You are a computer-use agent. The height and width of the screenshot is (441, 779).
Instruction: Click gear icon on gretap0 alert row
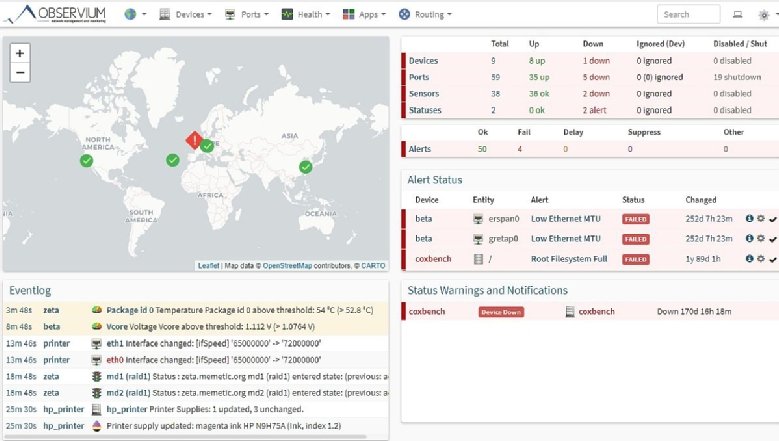coord(761,239)
